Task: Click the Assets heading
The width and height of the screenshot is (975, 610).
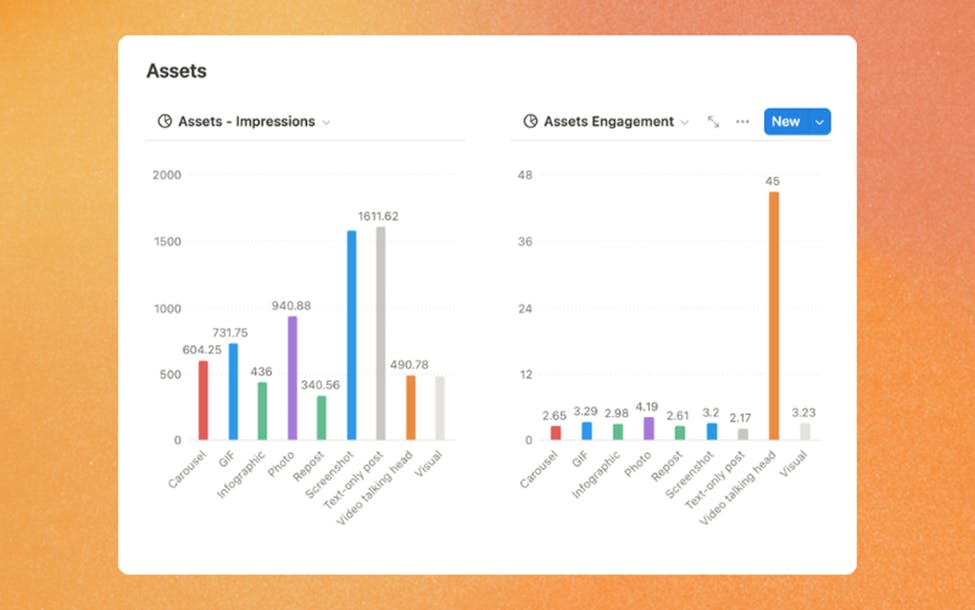Action: tap(177, 71)
